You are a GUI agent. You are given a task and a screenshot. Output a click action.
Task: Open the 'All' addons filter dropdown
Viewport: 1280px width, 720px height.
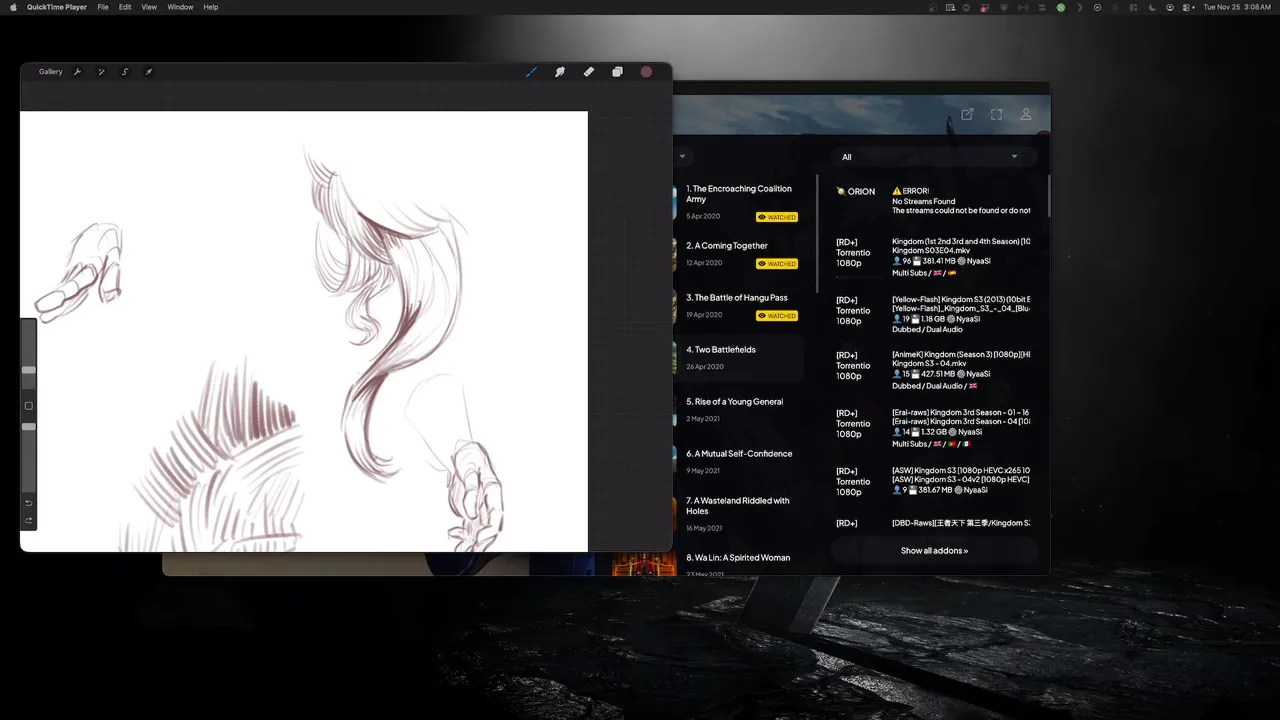click(x=934, y=157)
